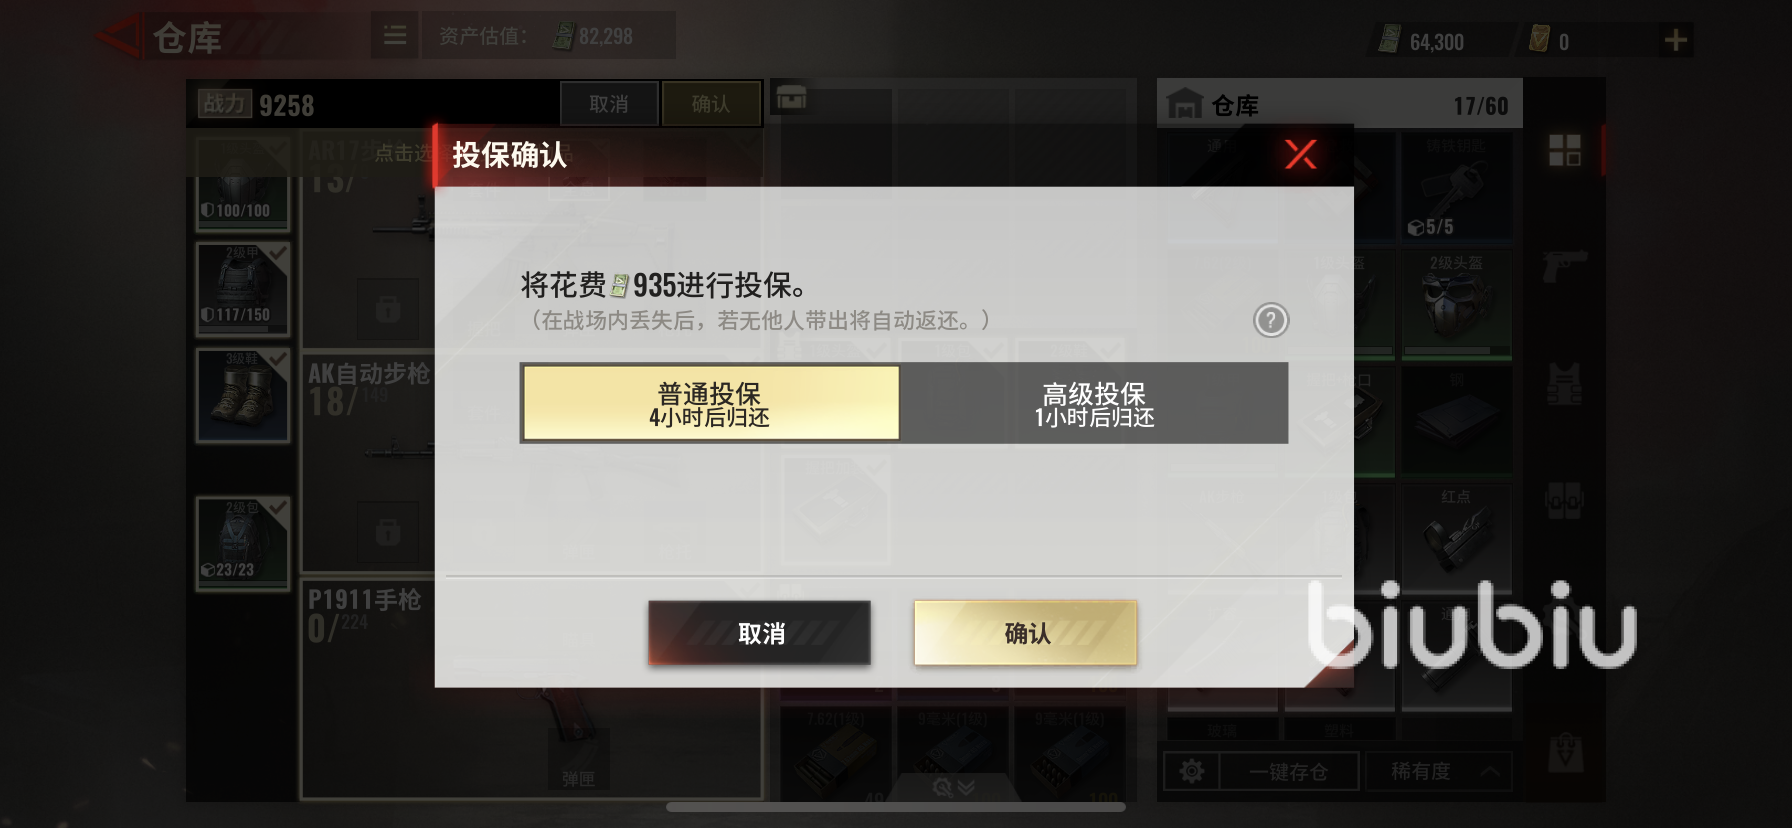Select 高级投保 1小时后归还 option
The height and width of the screenshot is (828, 1792).
click(x=1095, y=403)
